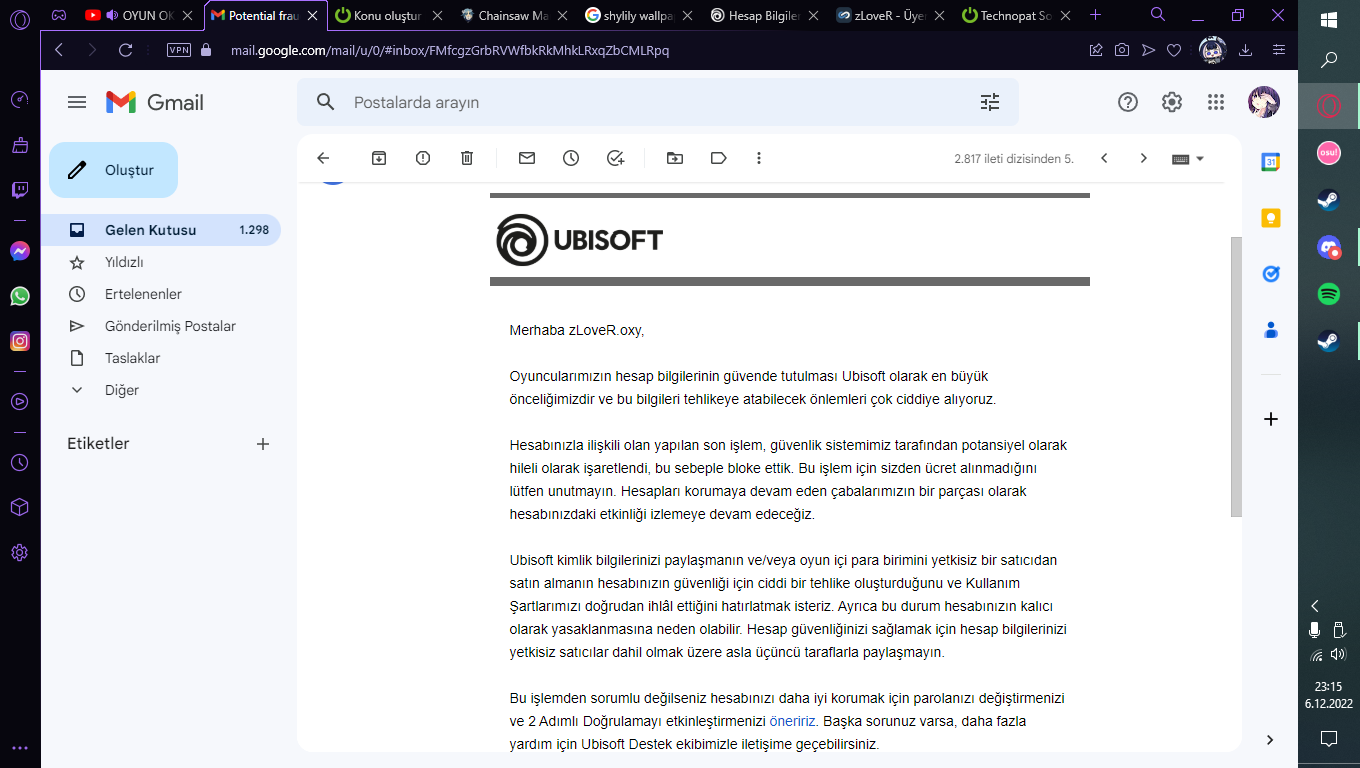Take a snapshot with camera icon
Screen dimensions: 1360x768
pos(1122,50)
